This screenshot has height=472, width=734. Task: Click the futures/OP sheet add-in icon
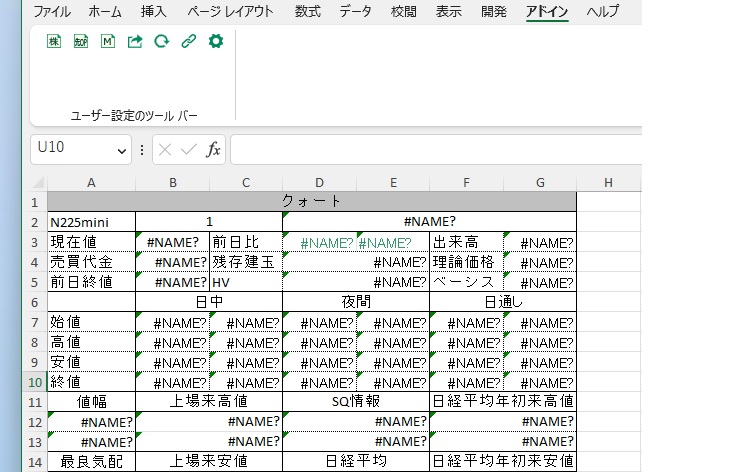coord(81,42)
